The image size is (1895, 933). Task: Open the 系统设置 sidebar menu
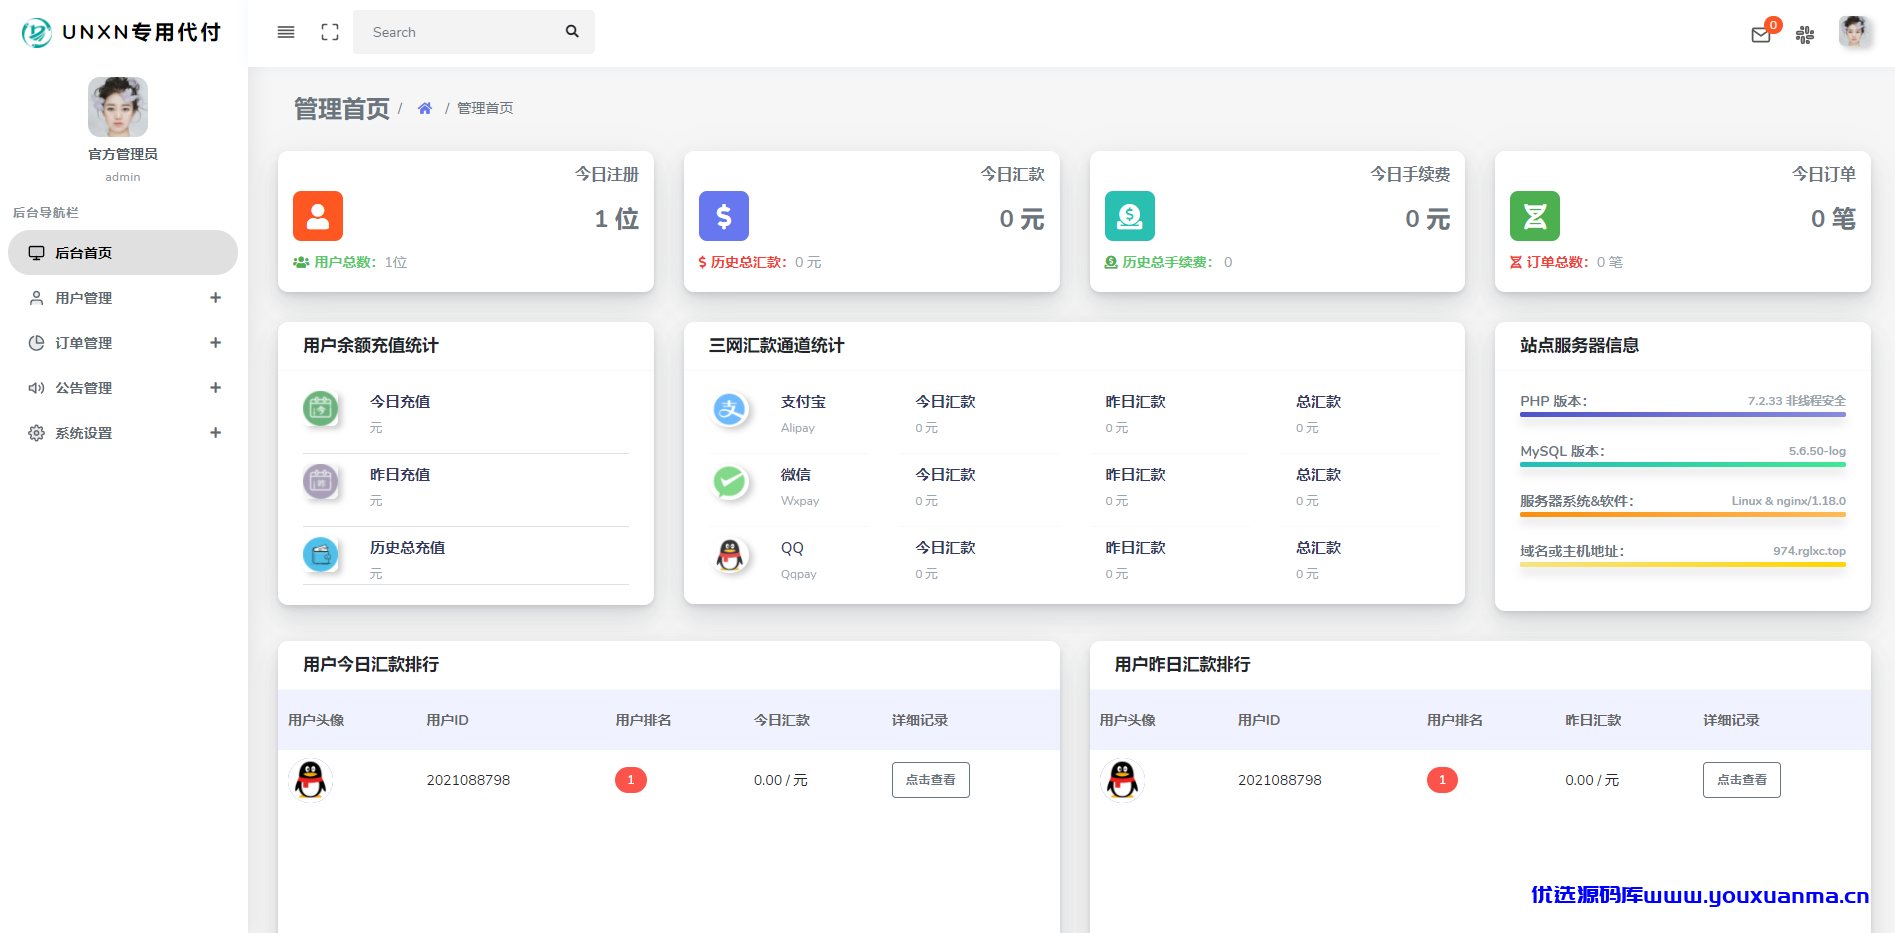click(x=123, y=433)
